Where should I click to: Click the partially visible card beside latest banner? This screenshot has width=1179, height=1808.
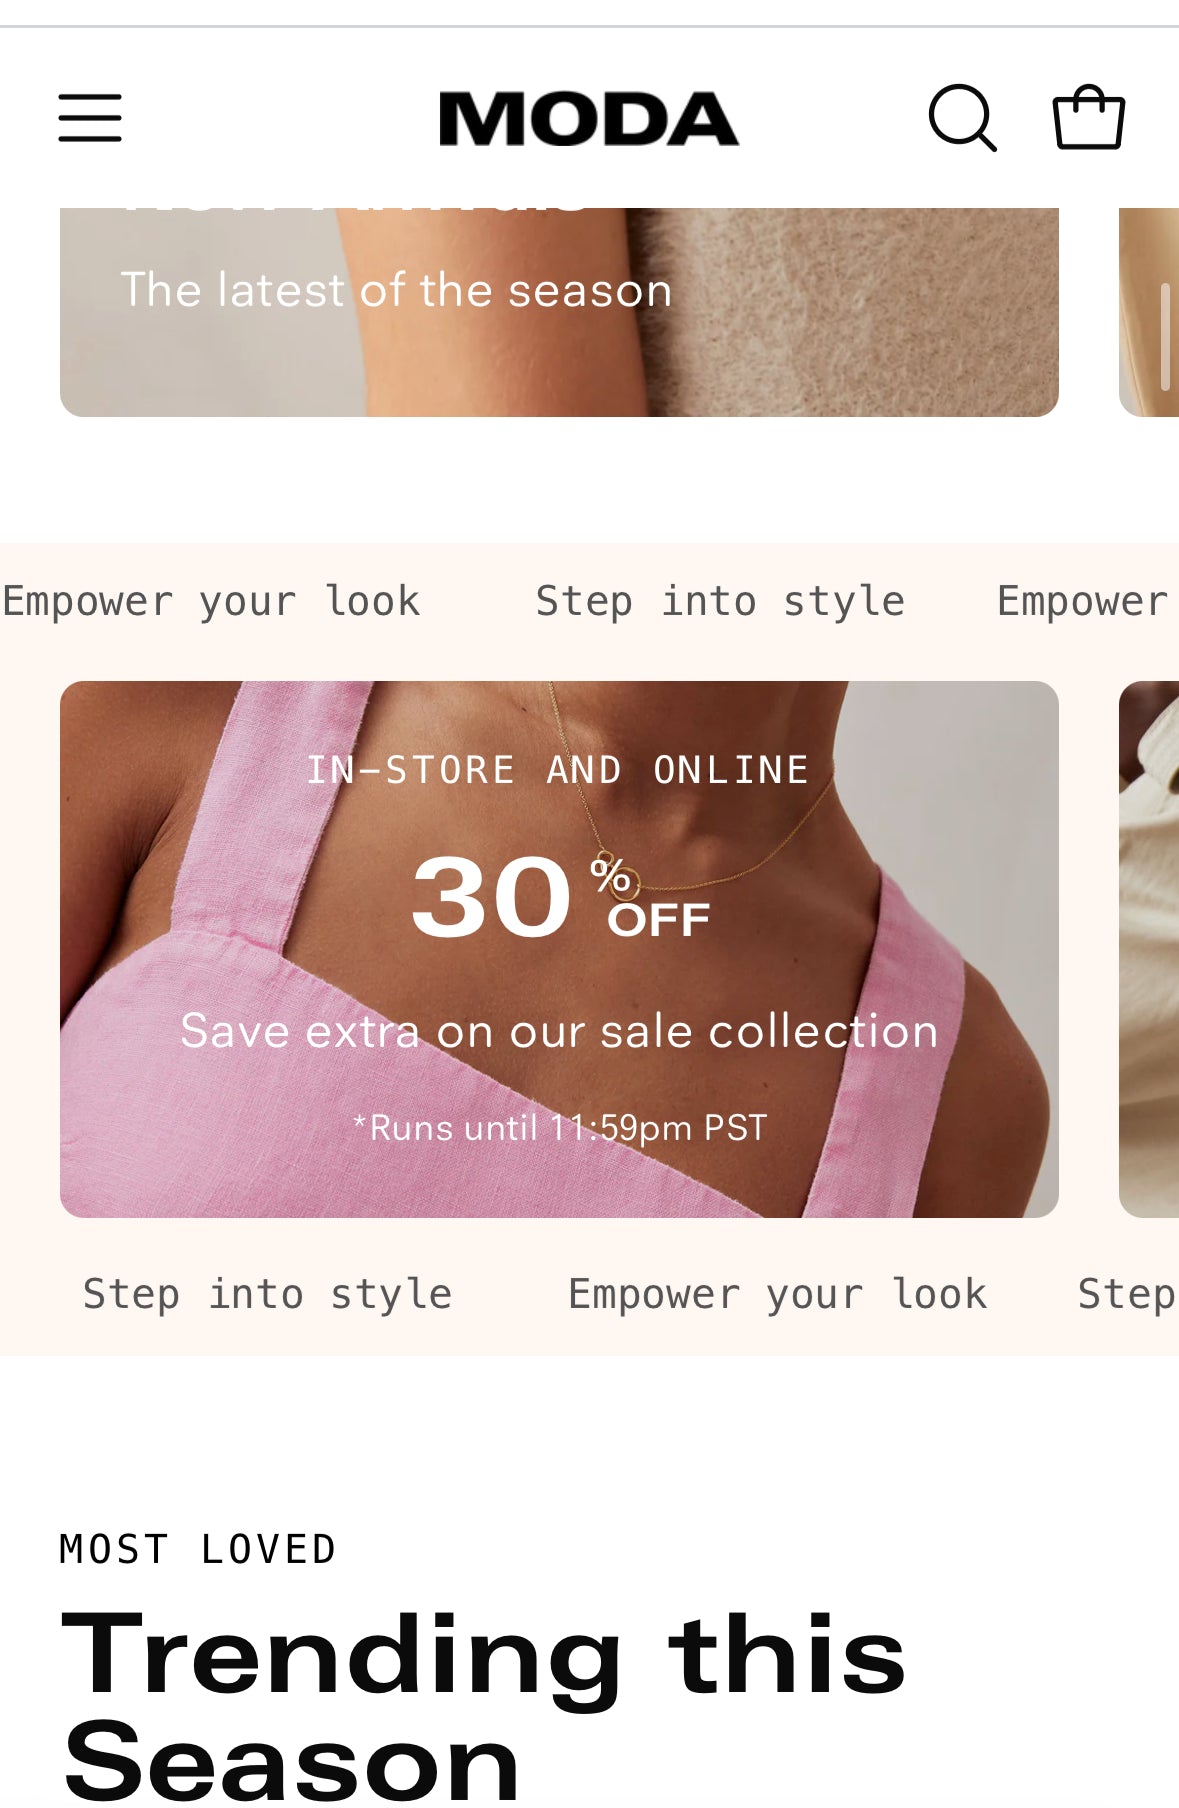pyautogui.click(x=1149, y=312)
